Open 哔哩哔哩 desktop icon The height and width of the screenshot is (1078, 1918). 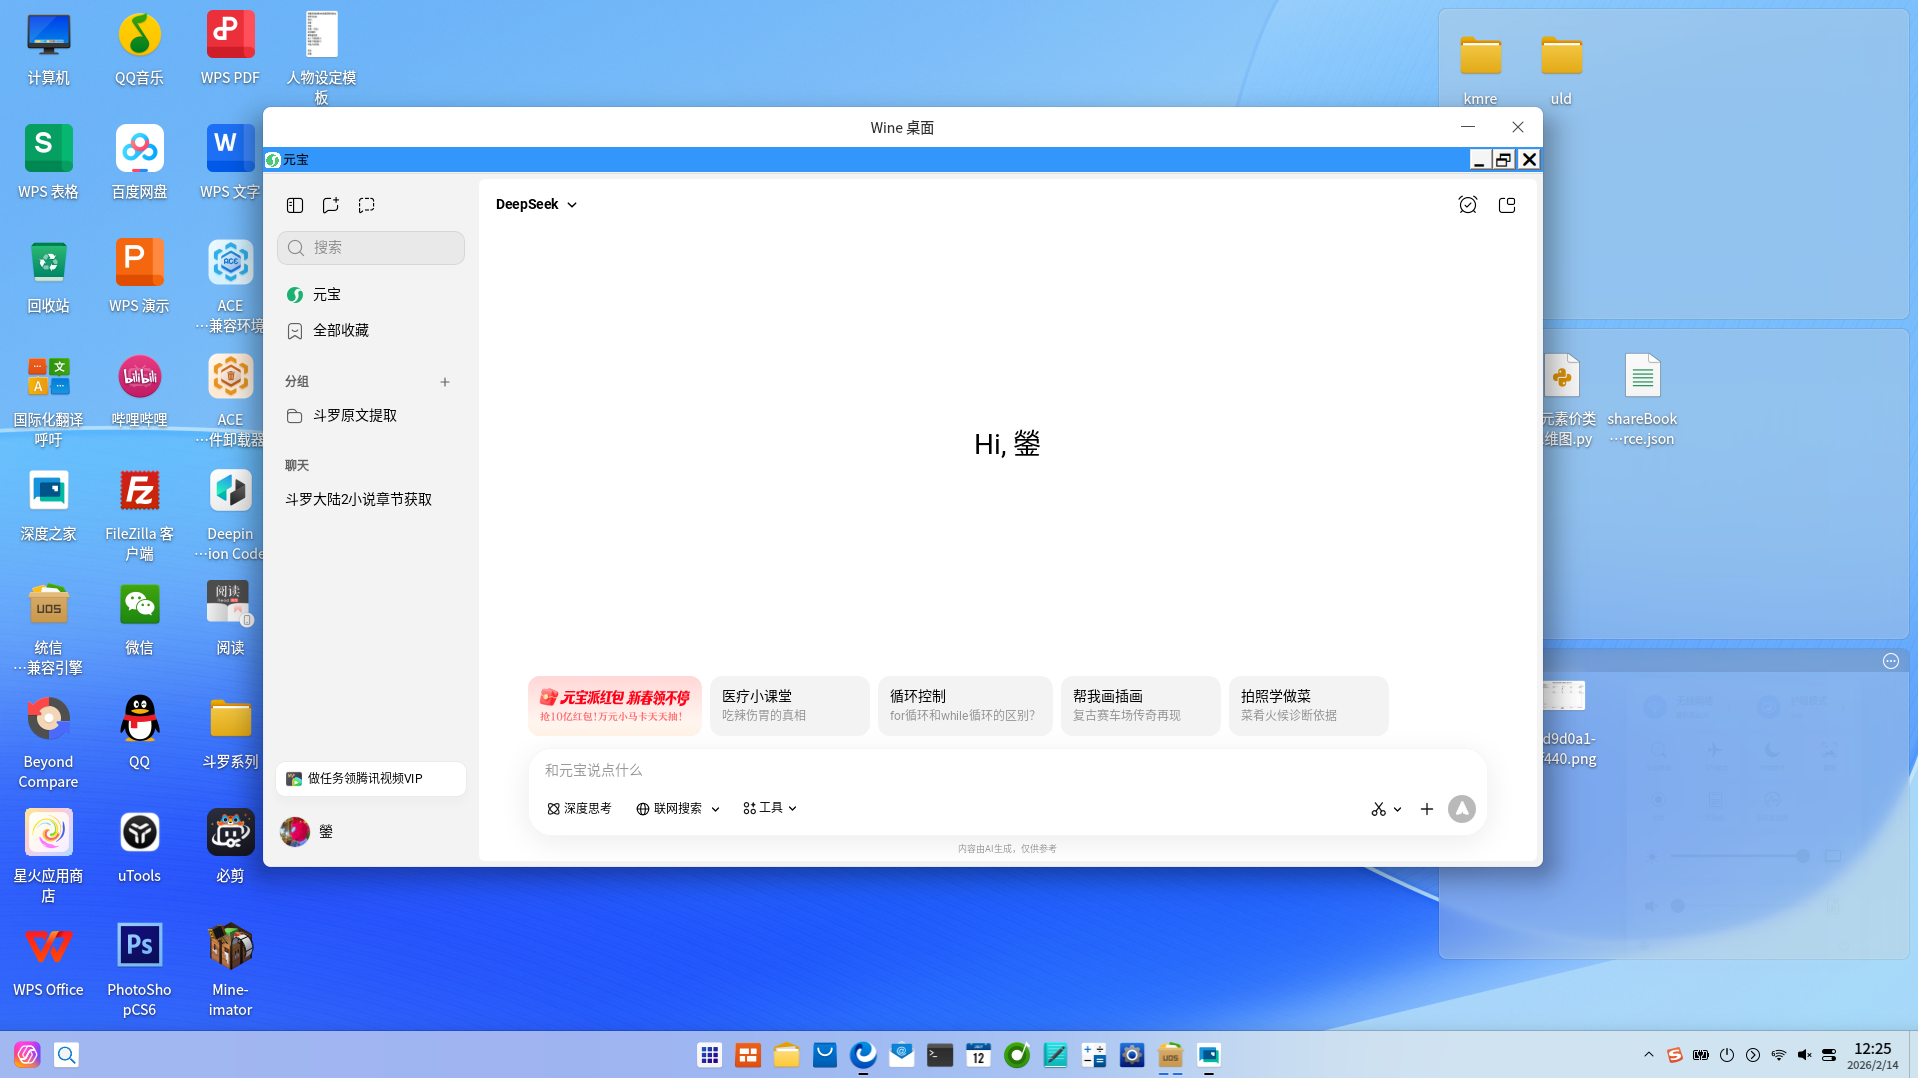(139, 391)
